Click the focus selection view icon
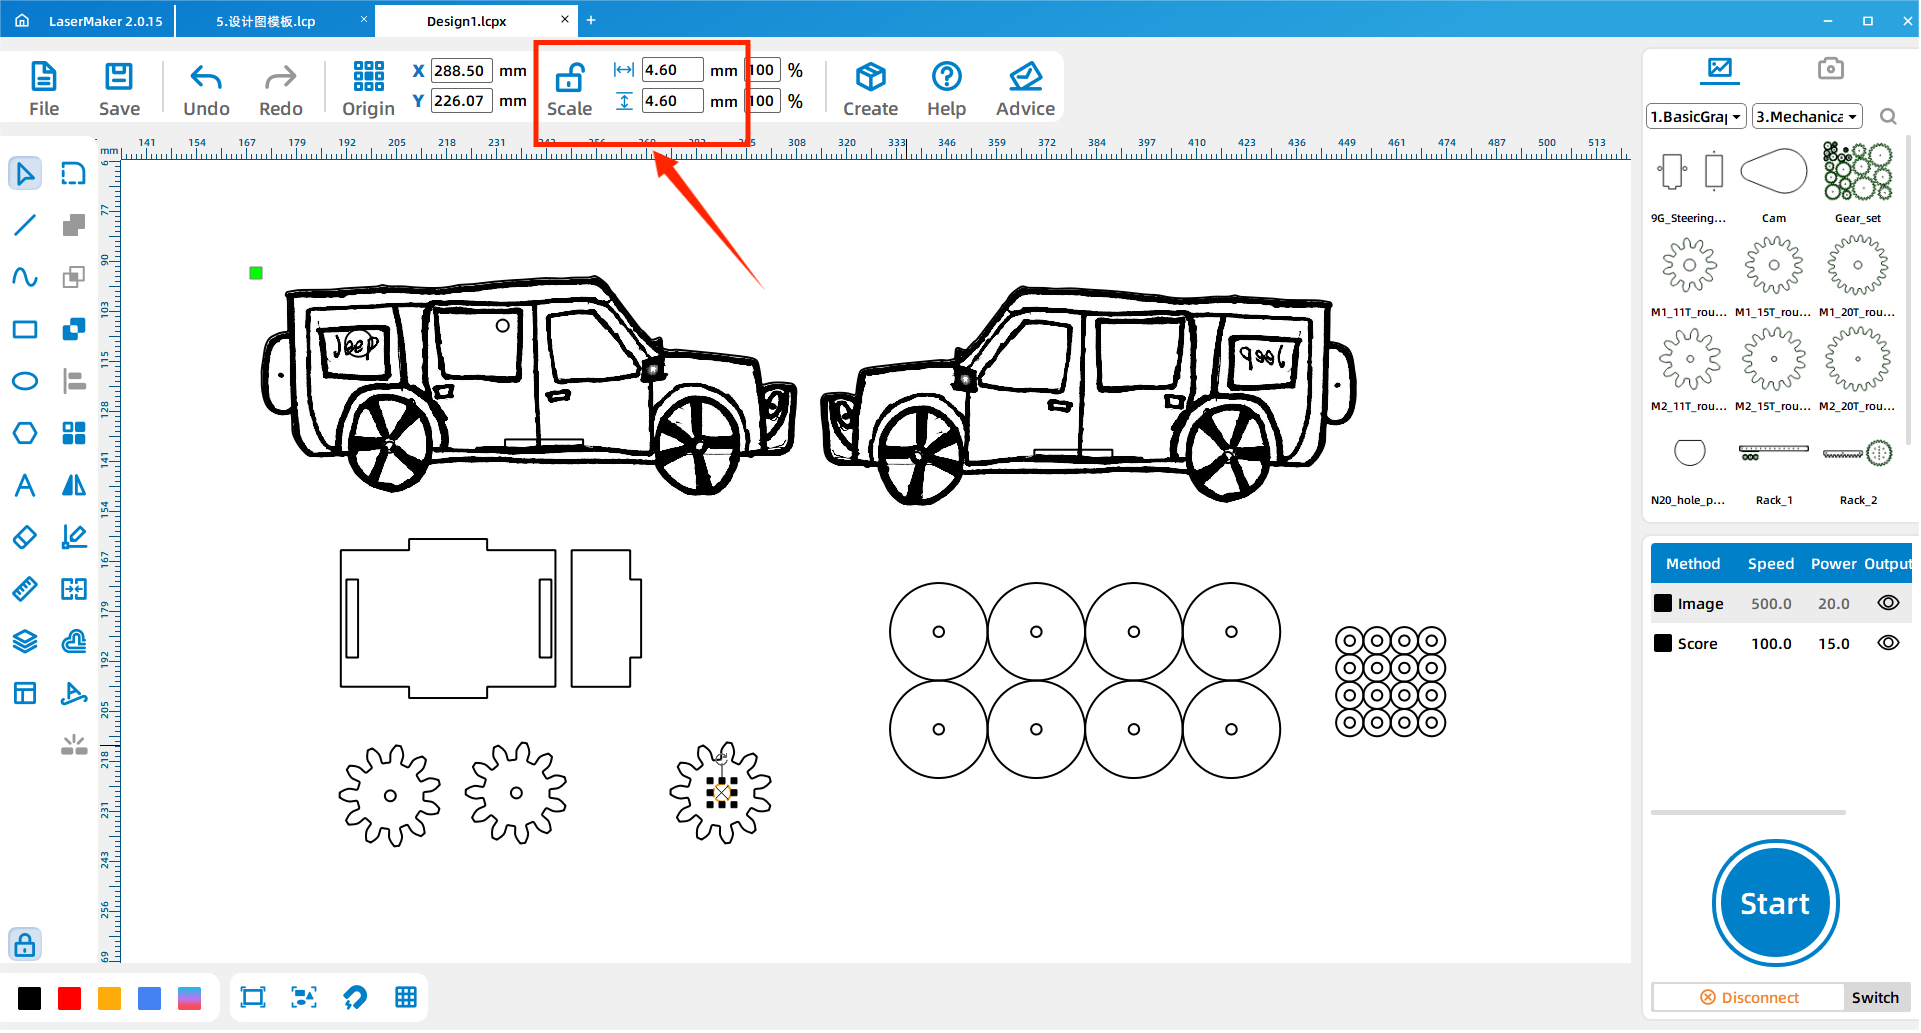Image resolution: width=1921 pixels, height=1033 pixels. (x=304, y=997)
